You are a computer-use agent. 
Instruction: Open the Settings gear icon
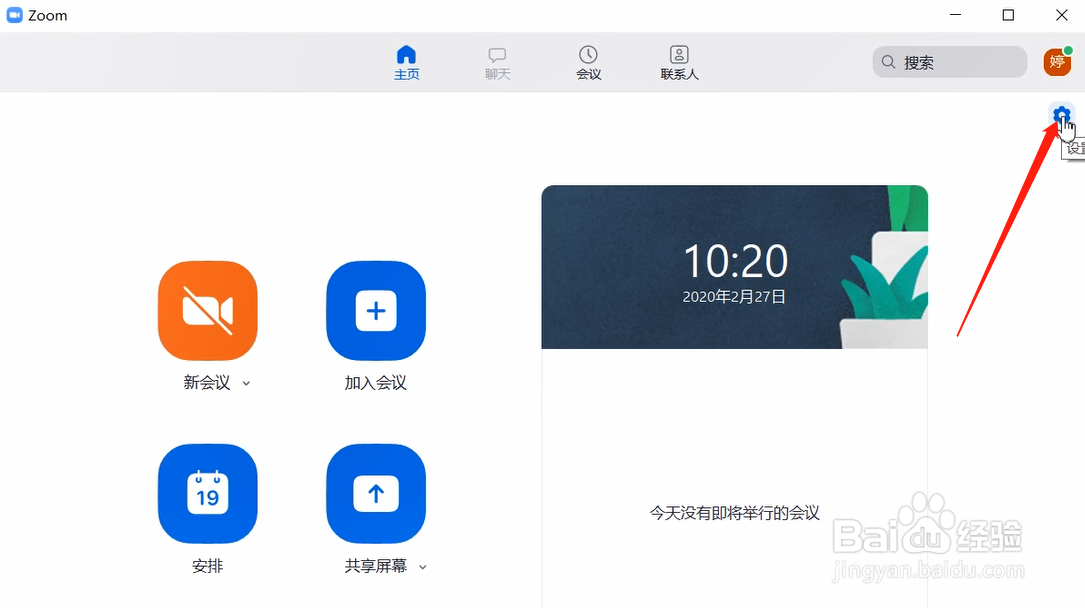tap(1061, 114)
